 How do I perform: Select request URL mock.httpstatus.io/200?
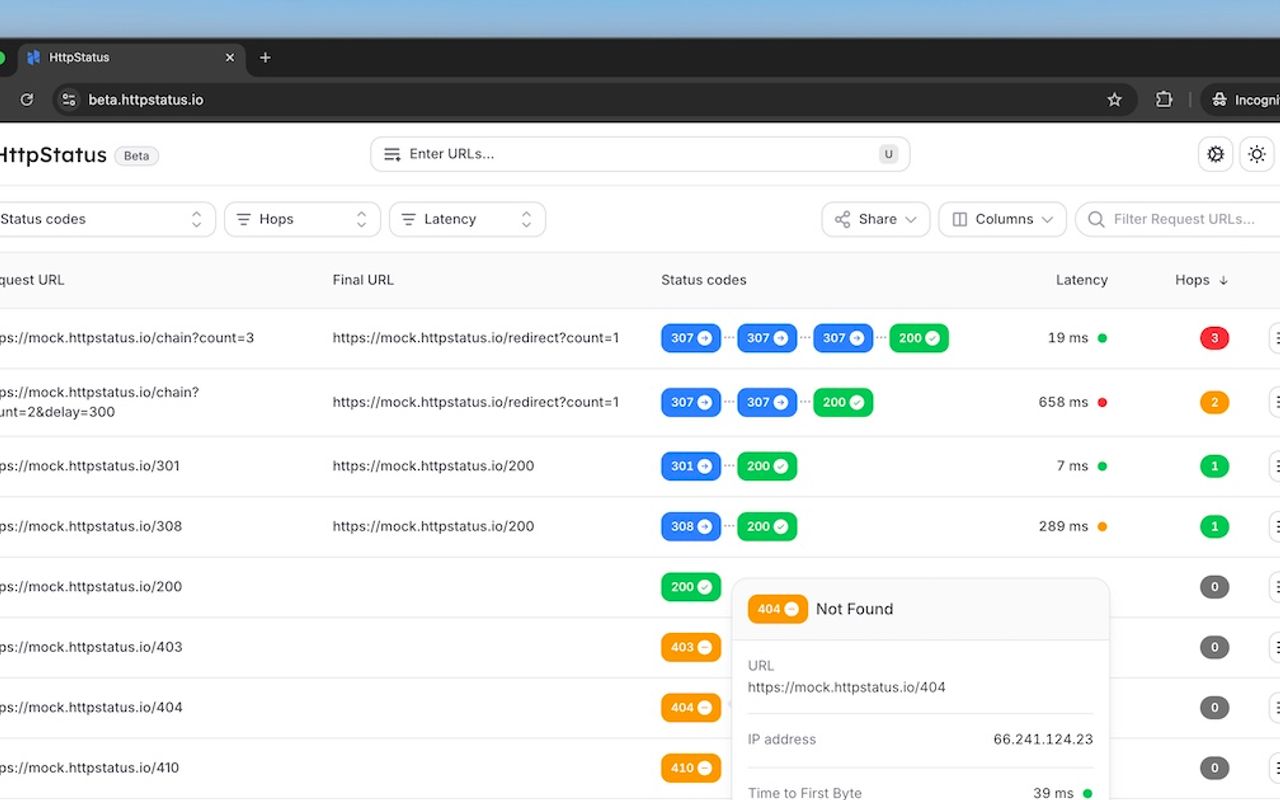pos(91,587)
